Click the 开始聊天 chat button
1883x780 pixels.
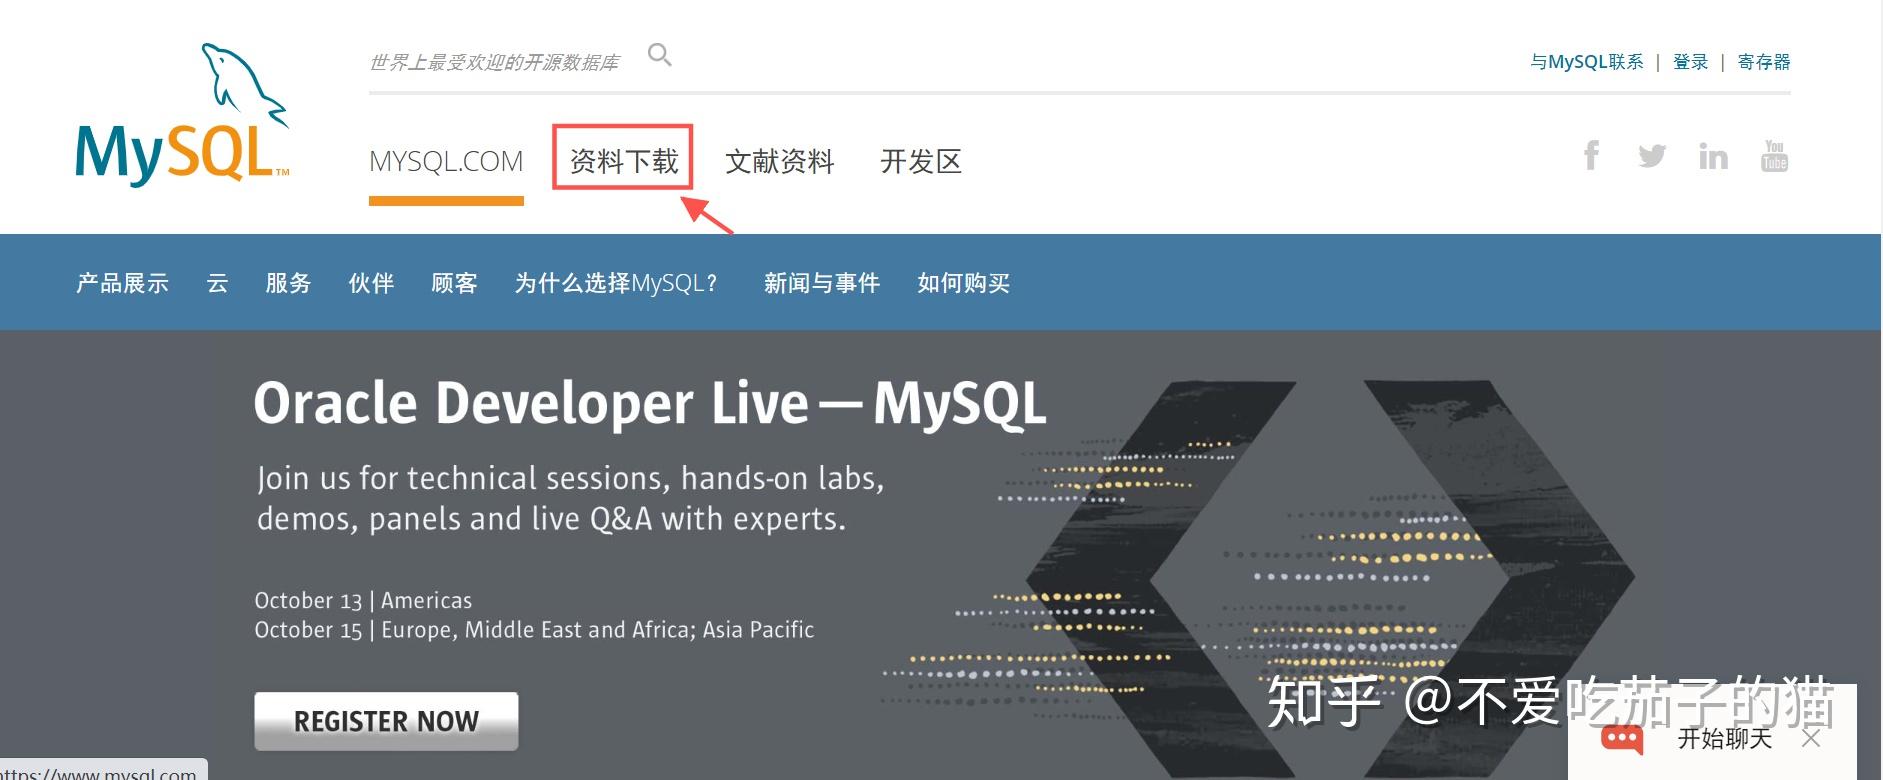[1725, 738]
